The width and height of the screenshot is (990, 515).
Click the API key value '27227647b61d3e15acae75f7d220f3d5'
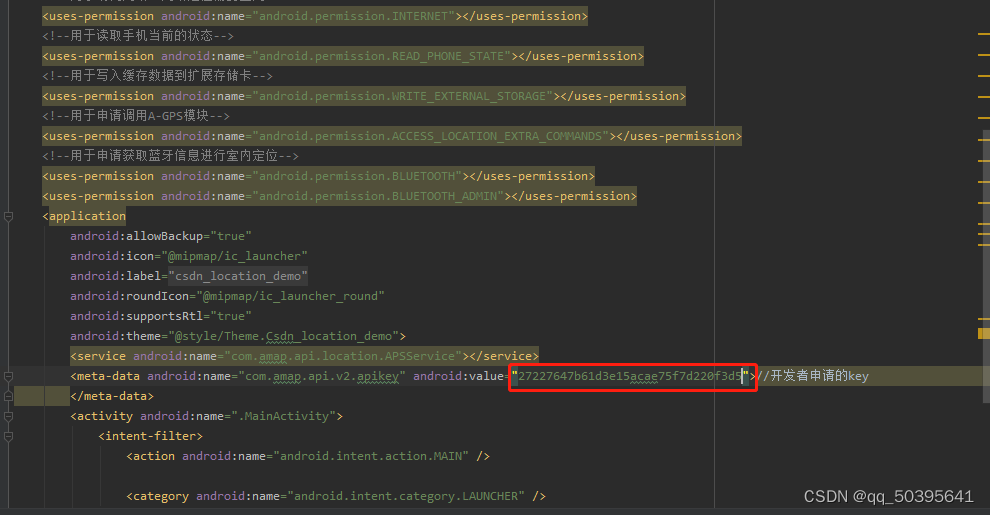629,376
